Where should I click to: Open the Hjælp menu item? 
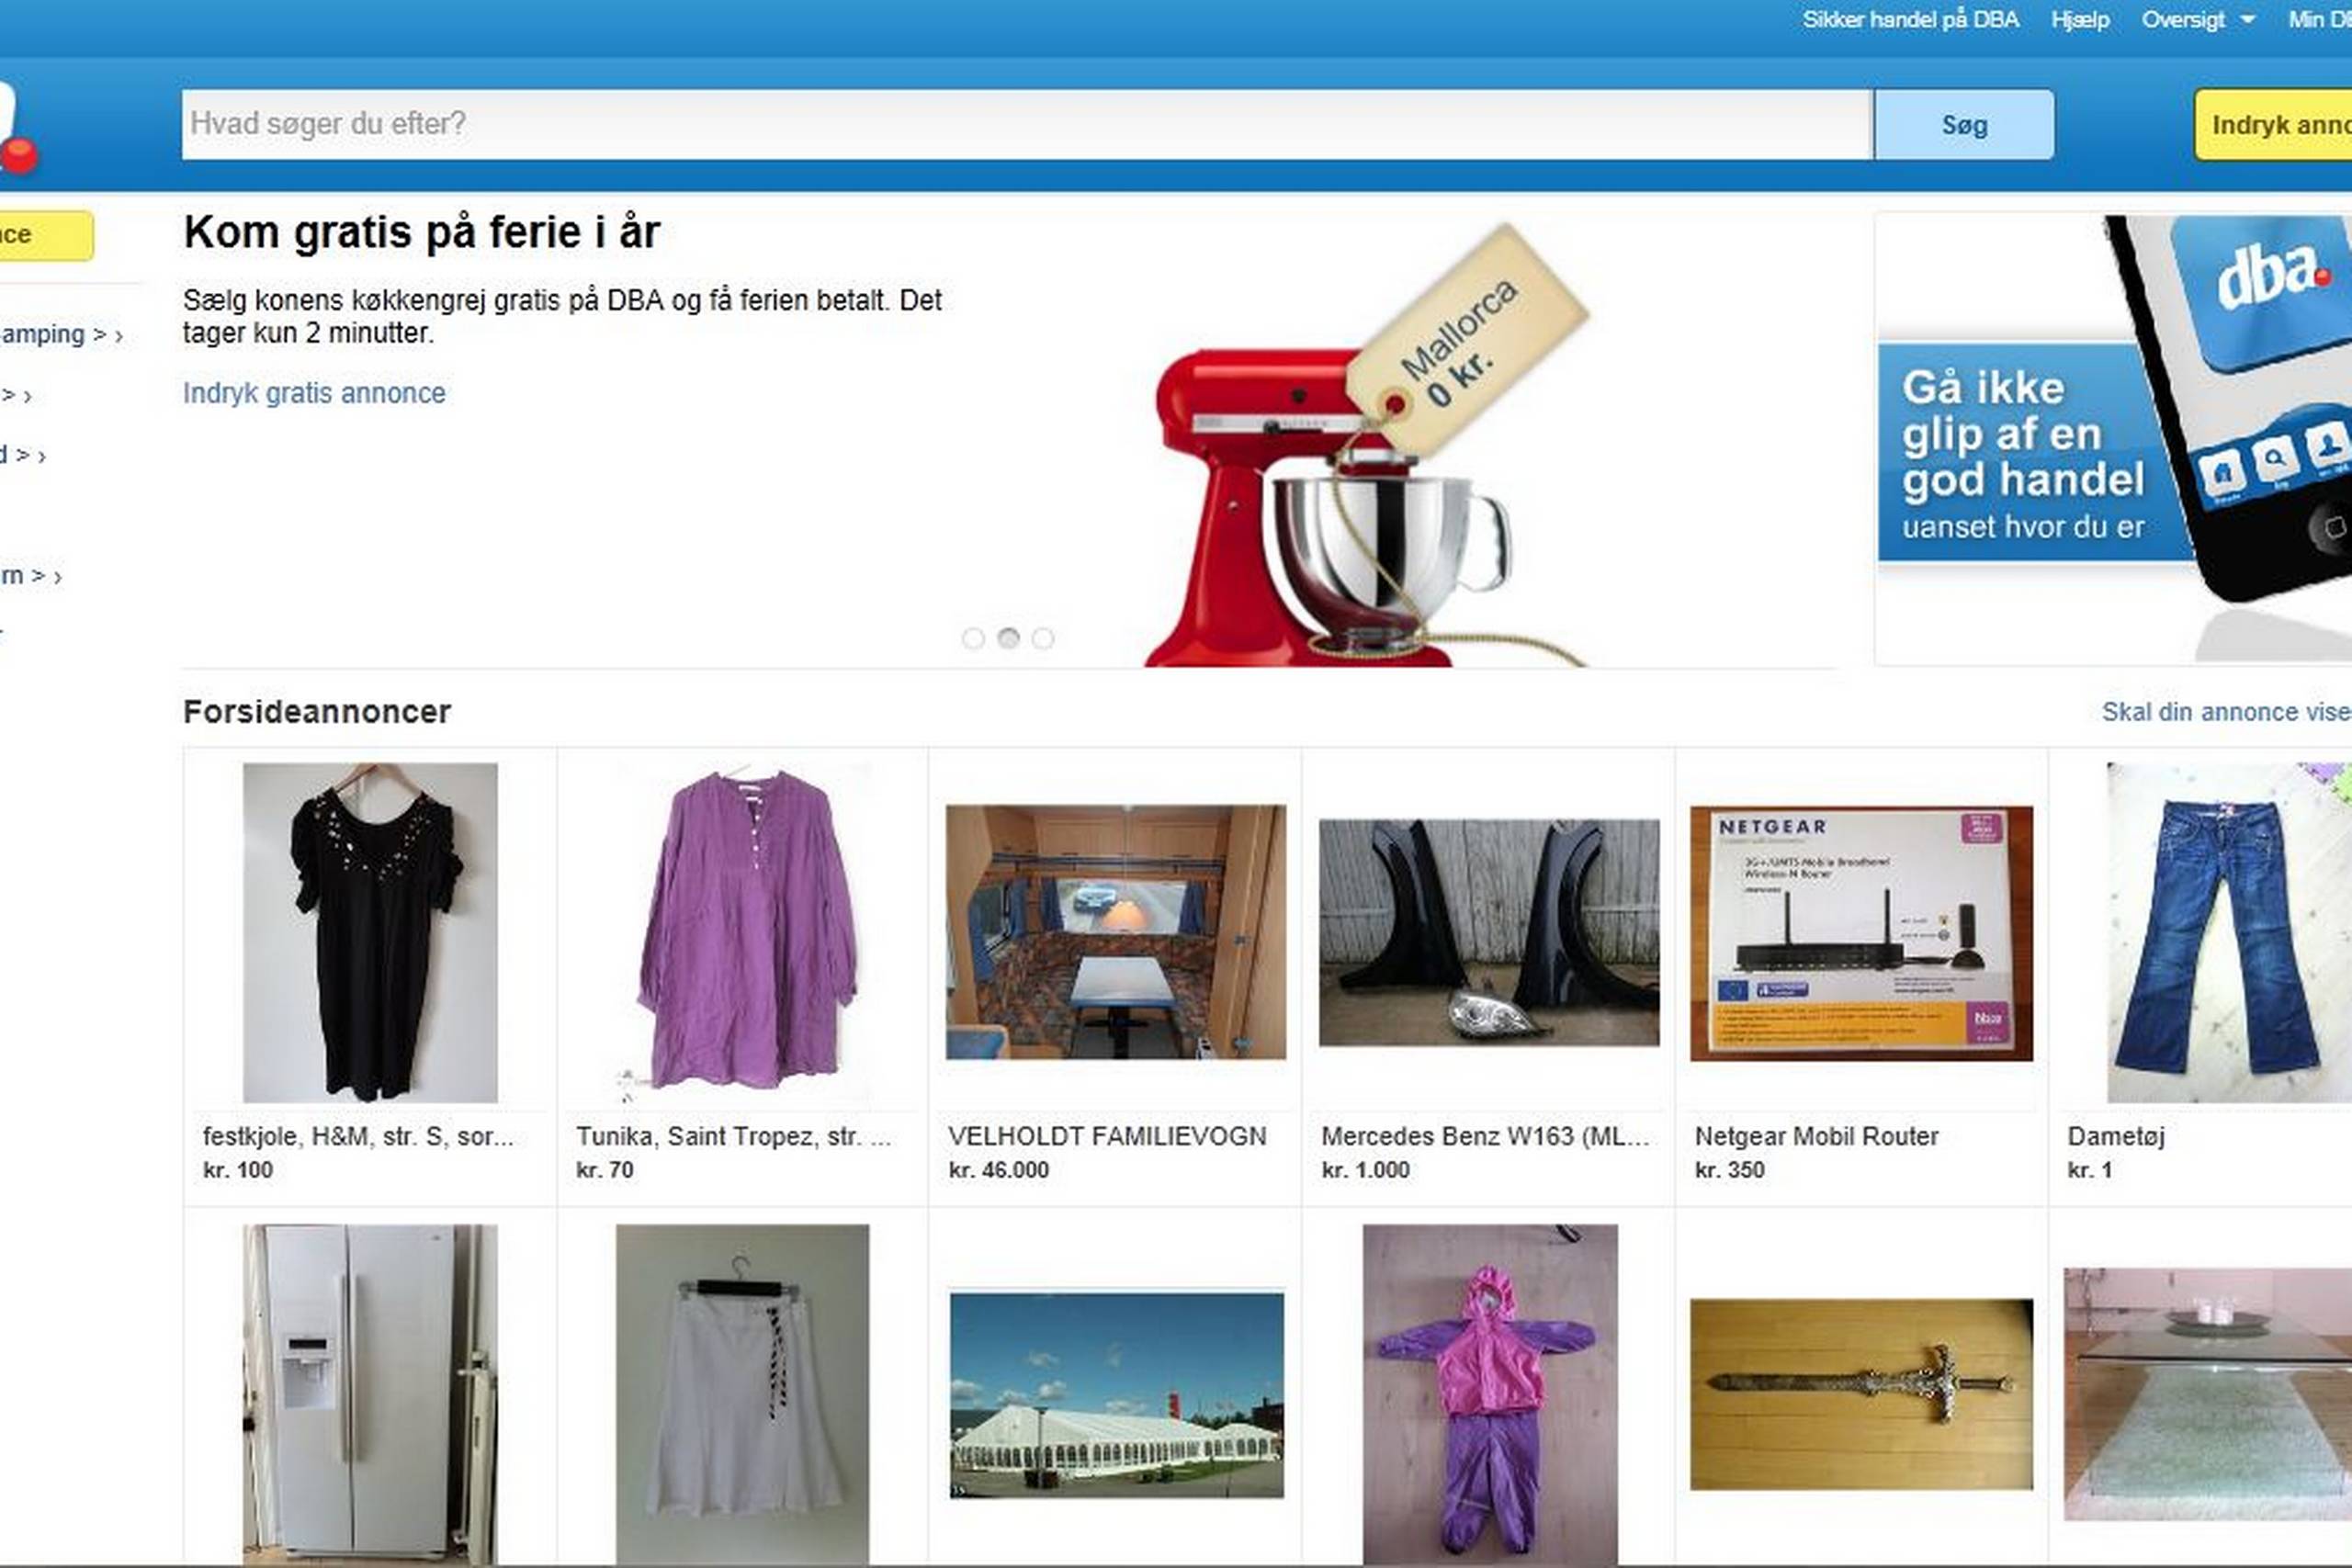[2079, 20]
